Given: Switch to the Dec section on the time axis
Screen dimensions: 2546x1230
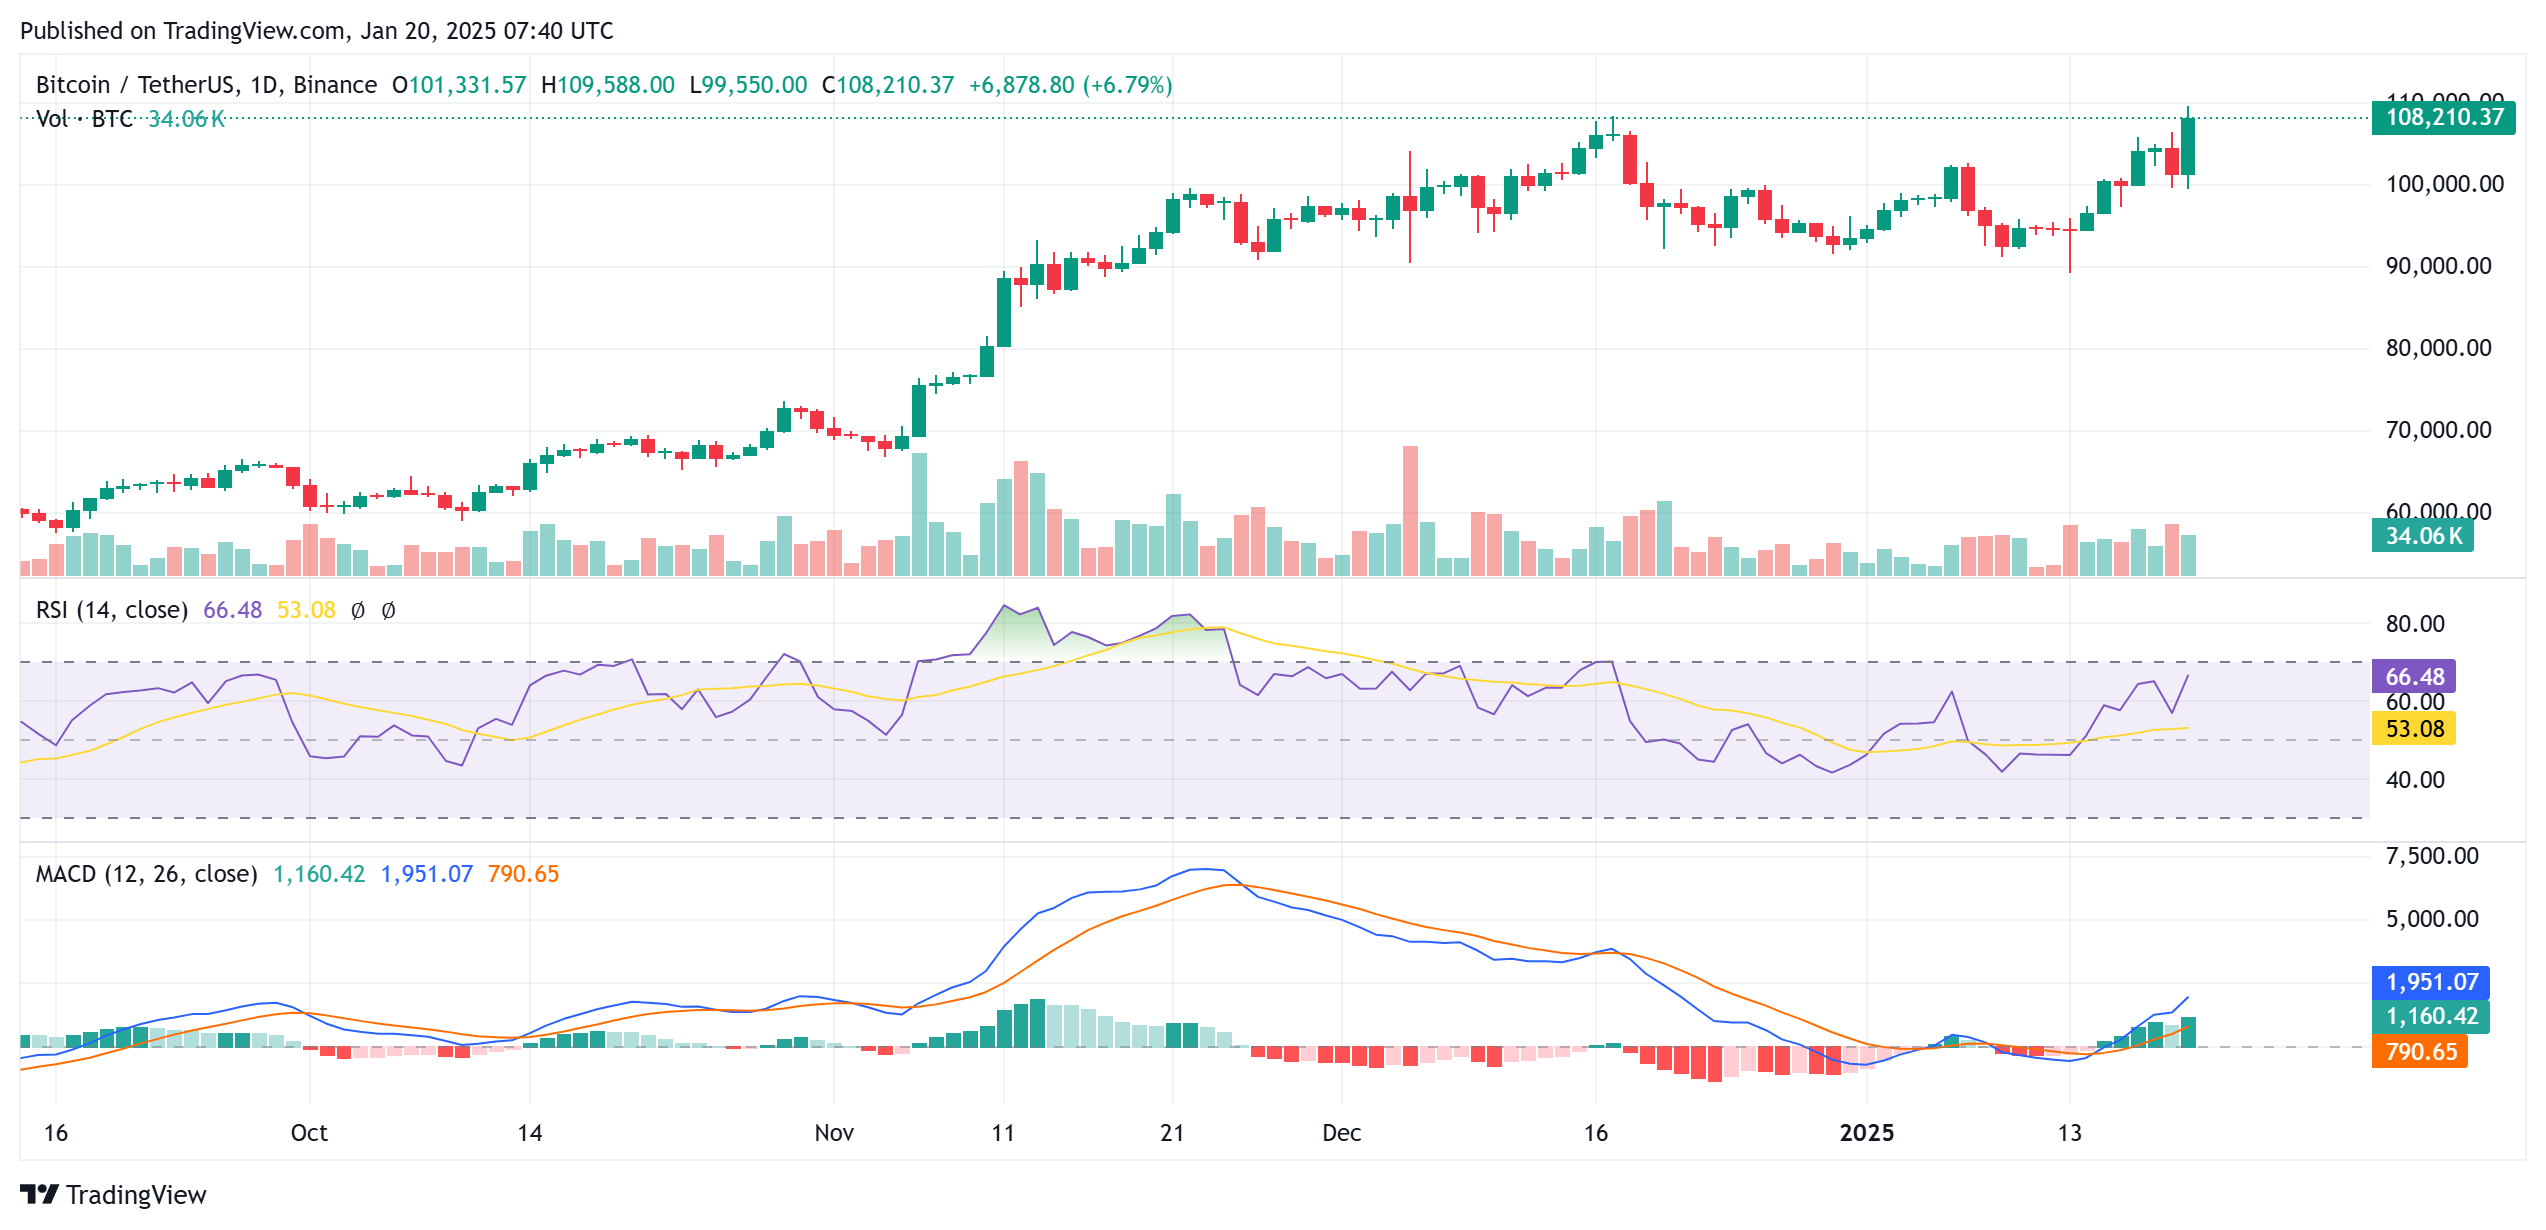Looking at the screenshot, I should [x=1340, y=1133].
